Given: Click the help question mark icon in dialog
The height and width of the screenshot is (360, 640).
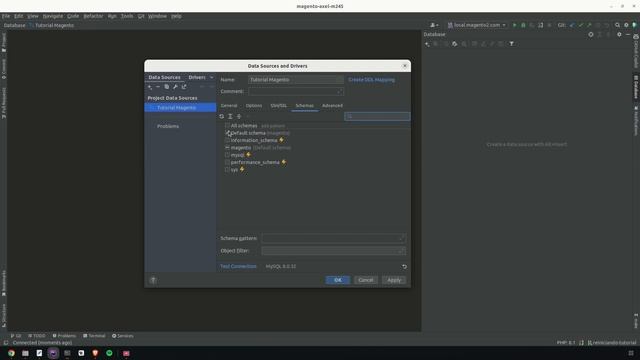Looking at the screenshot, I should click(153, 280).
